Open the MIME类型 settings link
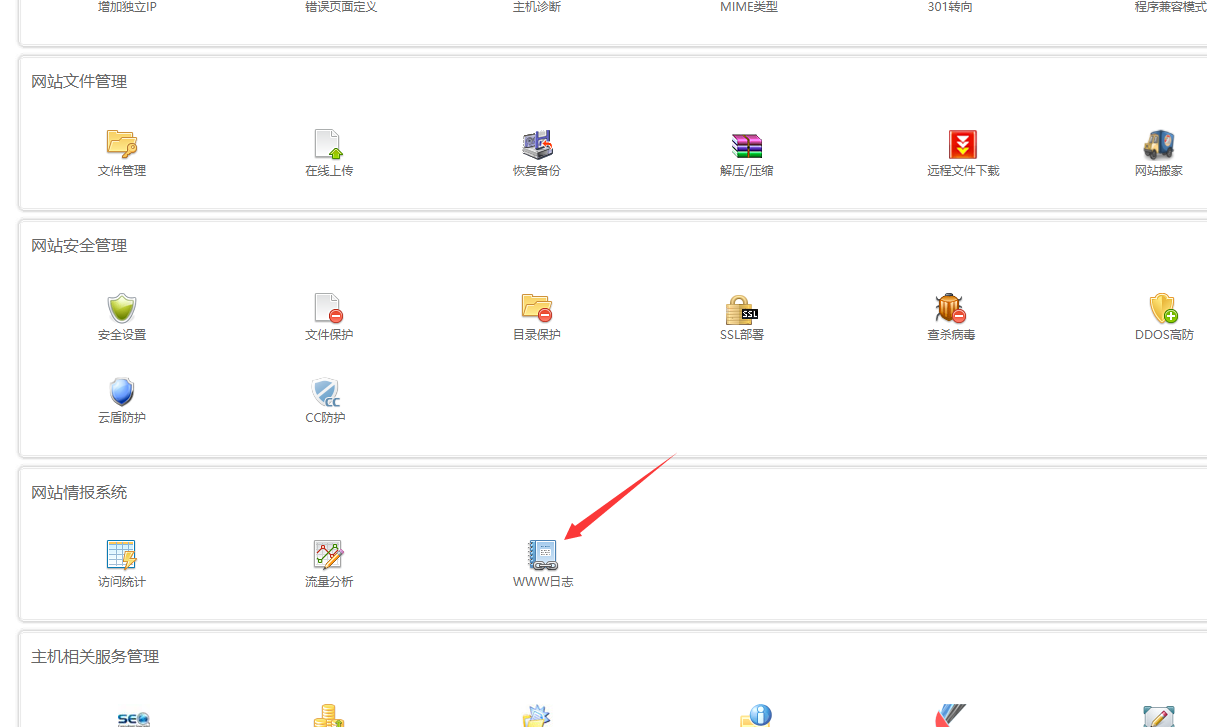 748,7
